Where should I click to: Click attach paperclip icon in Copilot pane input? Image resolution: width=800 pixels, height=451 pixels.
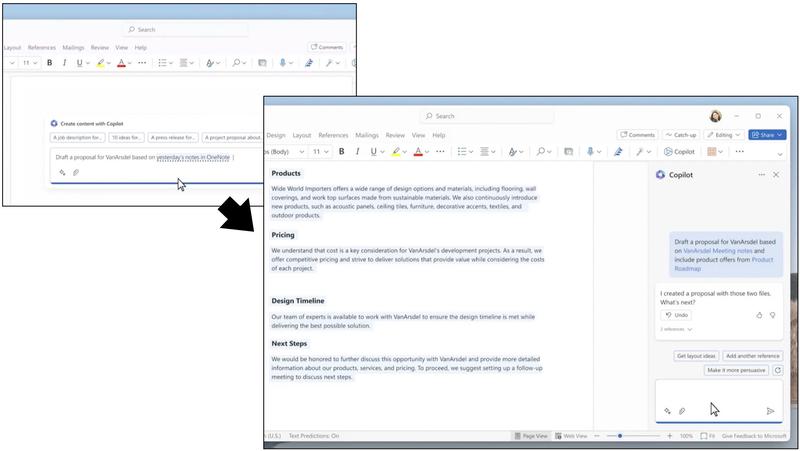[x=682, y=411]
